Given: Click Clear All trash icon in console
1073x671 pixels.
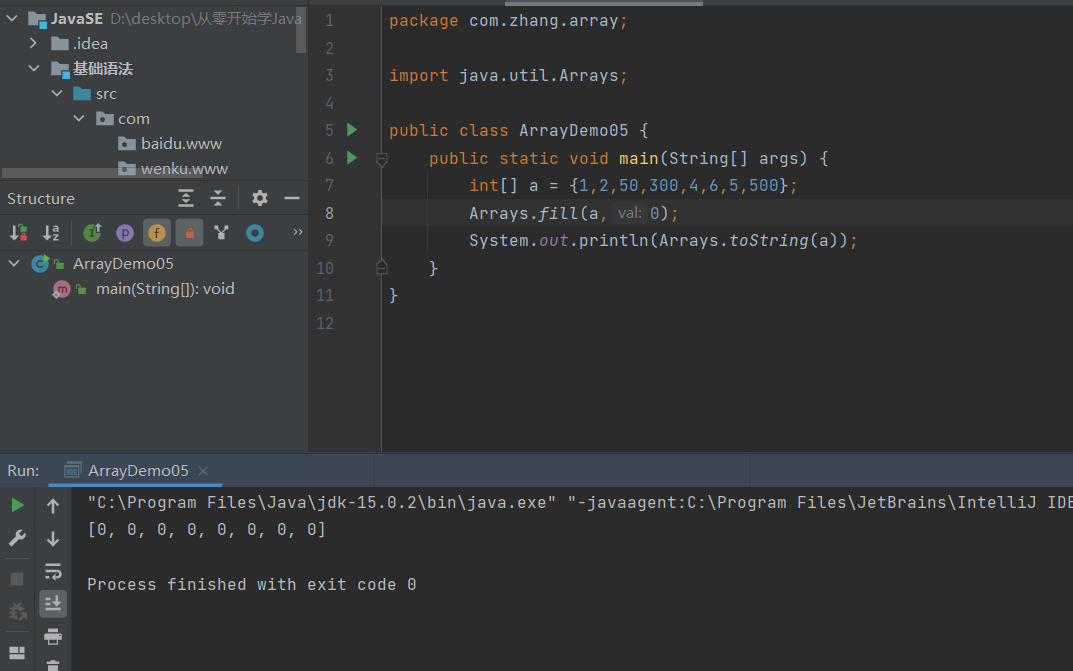Looking at the screenshot, I should 53,665.
